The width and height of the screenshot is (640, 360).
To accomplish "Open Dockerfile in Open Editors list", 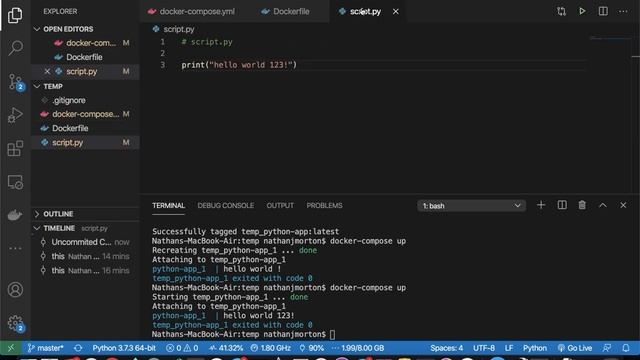I will (x=85, y=57).
